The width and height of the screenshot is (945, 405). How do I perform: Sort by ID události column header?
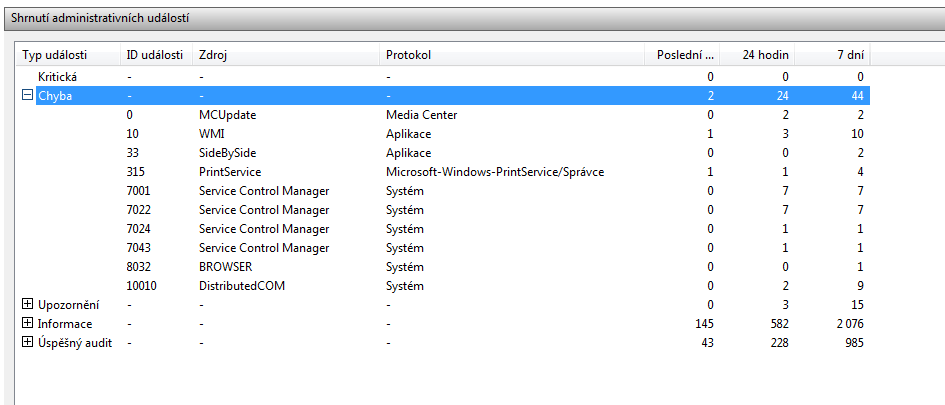pos(155,54)
